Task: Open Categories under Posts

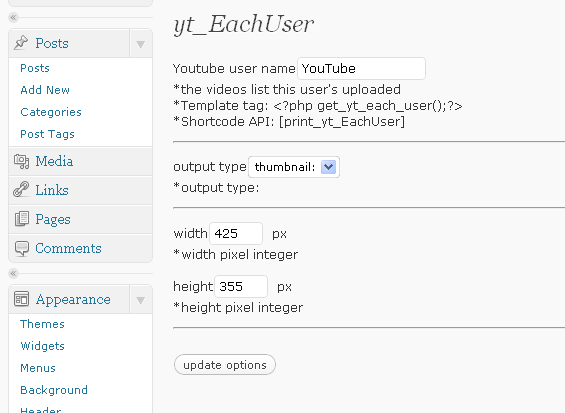Action: [x=51, y=112]
